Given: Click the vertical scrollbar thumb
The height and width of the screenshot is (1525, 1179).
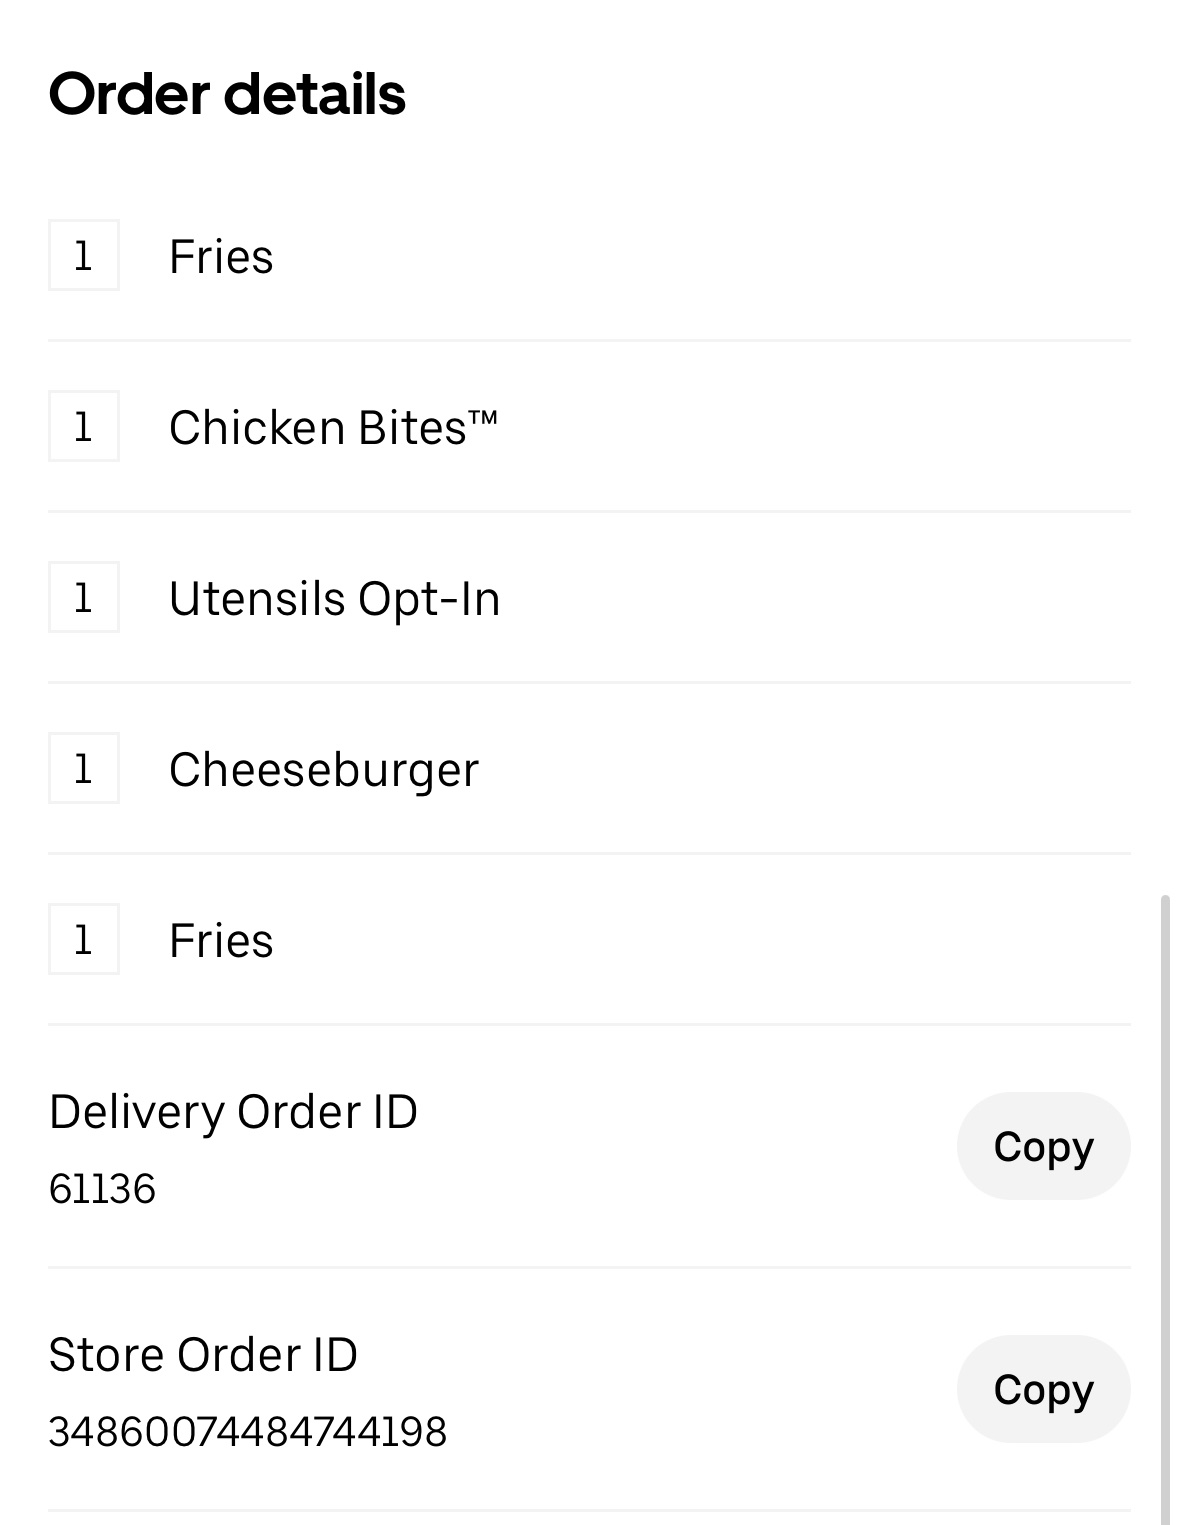Looking at the screenshot, I should click(1165, 1200).
